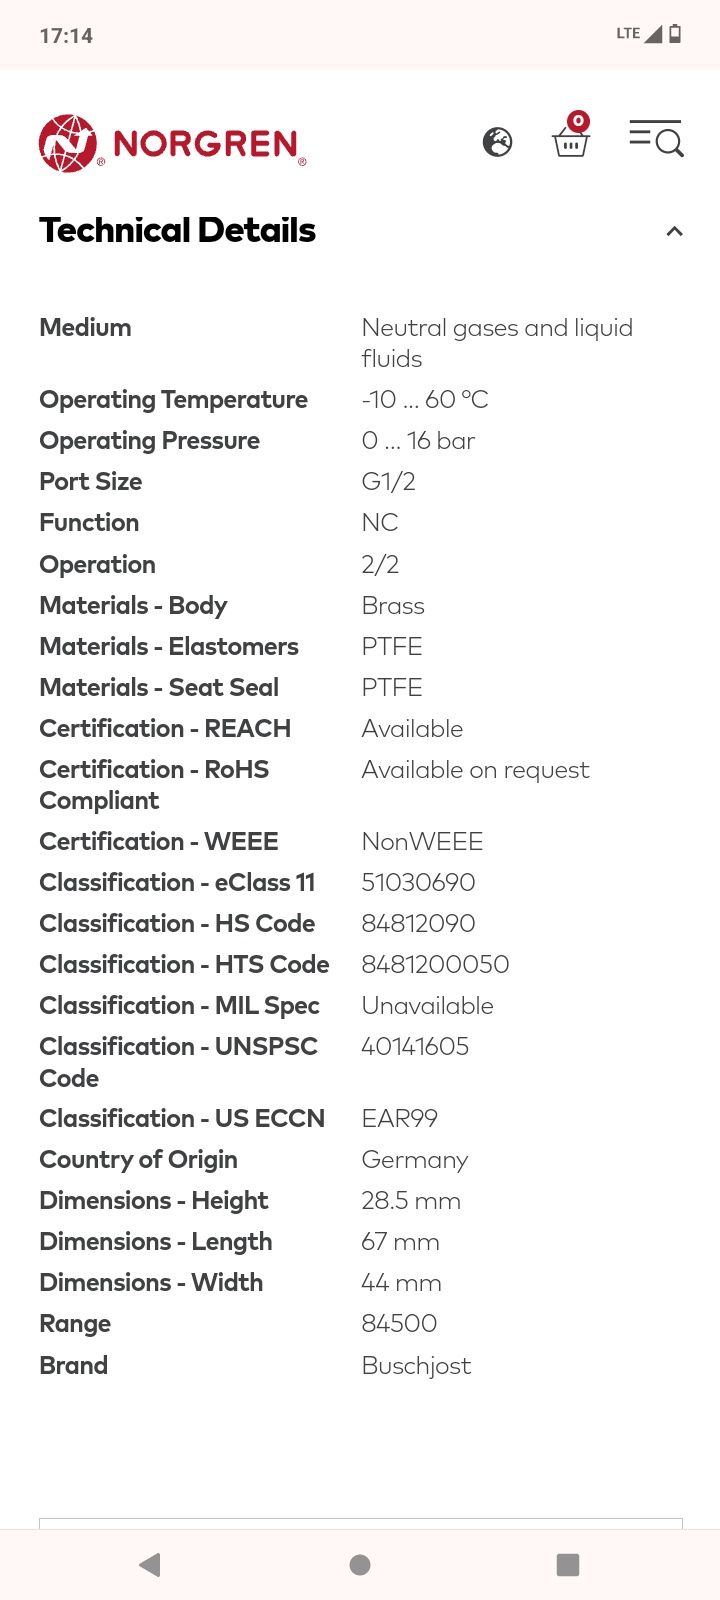Tap the Operating Pressure row label

coord(149,440)
